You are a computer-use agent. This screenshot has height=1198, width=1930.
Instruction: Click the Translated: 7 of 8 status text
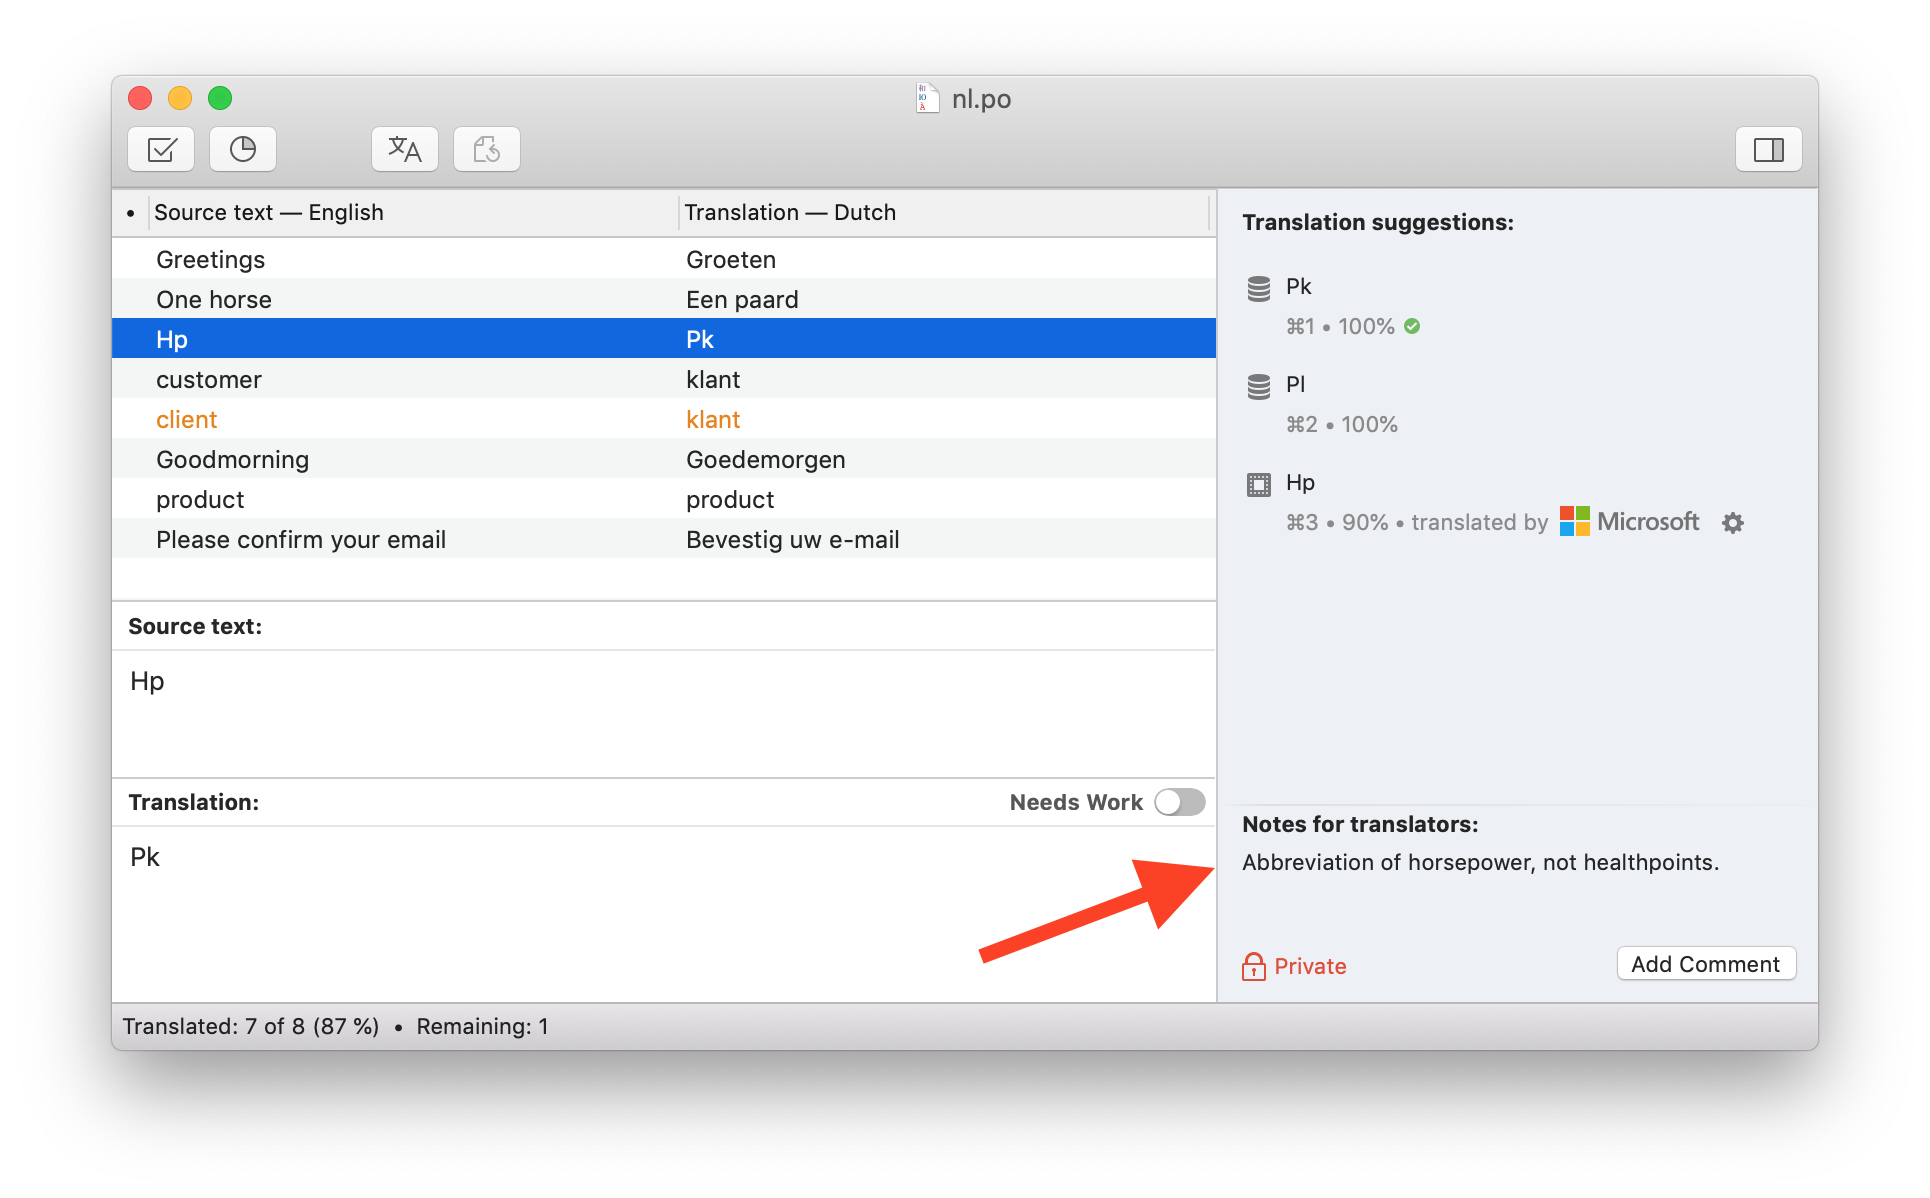251,1026
